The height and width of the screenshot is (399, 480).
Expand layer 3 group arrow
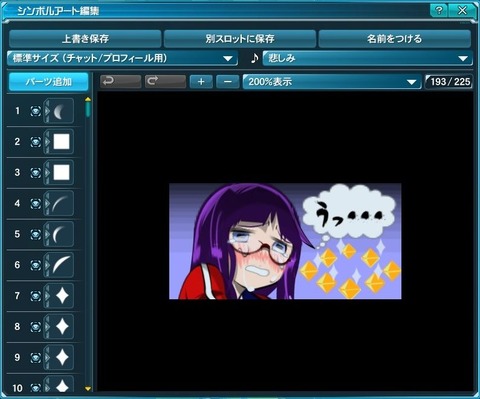(x=47, y=173)
